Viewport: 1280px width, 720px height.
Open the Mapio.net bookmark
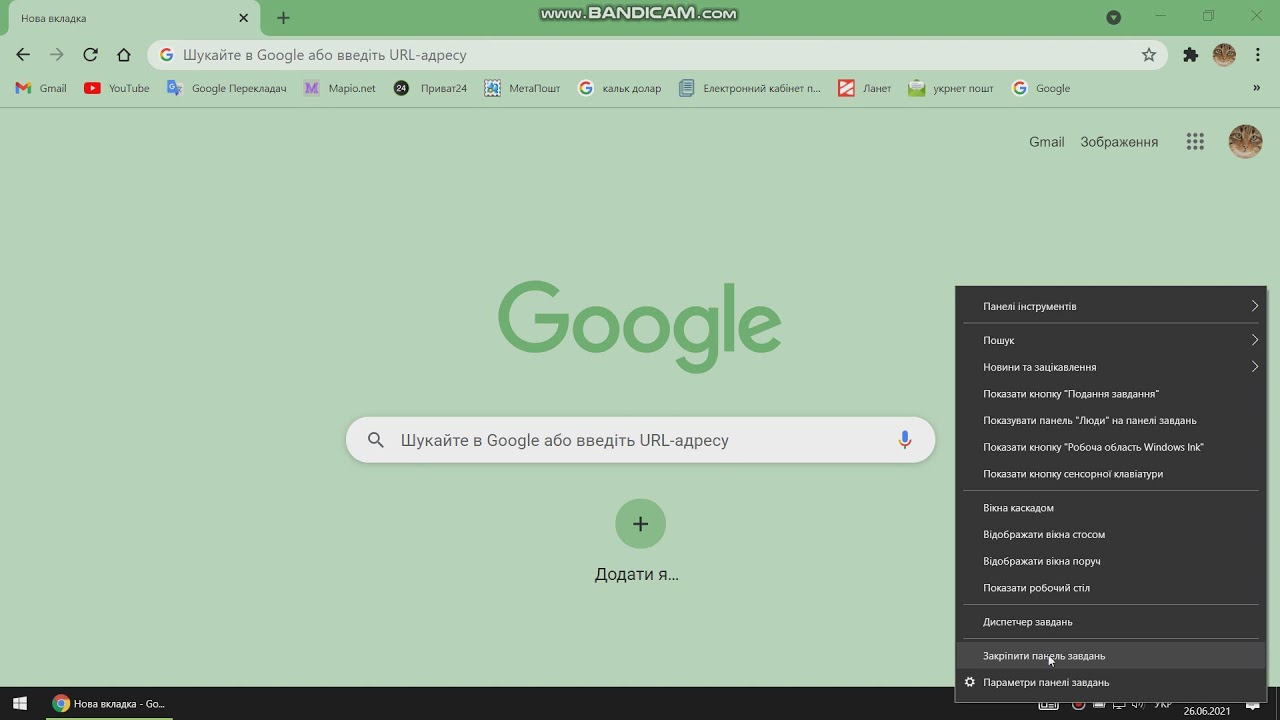point(340,88)
